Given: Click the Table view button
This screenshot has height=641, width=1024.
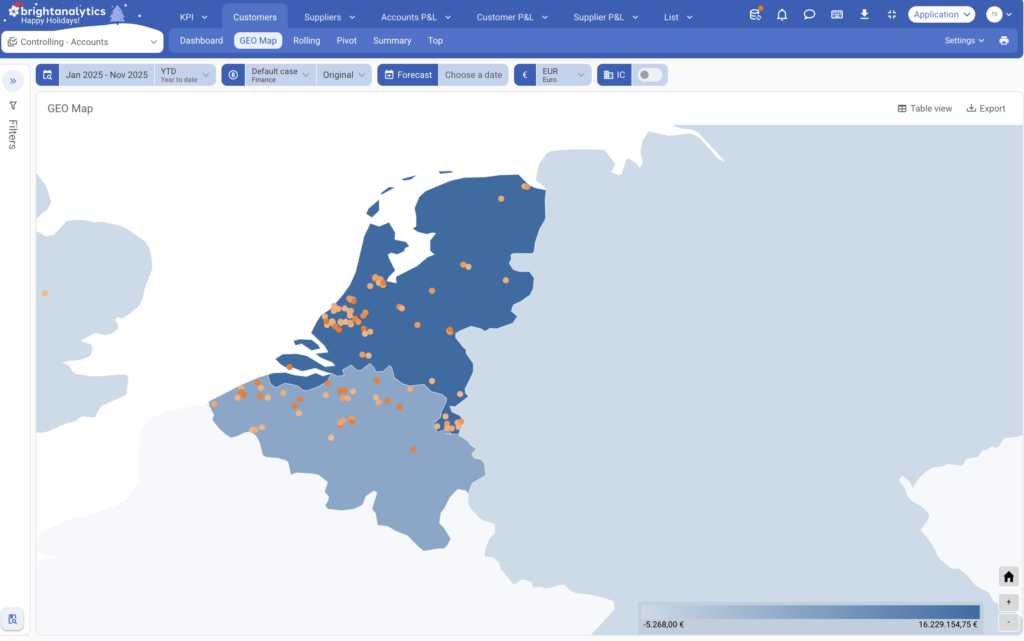Looking at the screenshot, I should (924, 108).
